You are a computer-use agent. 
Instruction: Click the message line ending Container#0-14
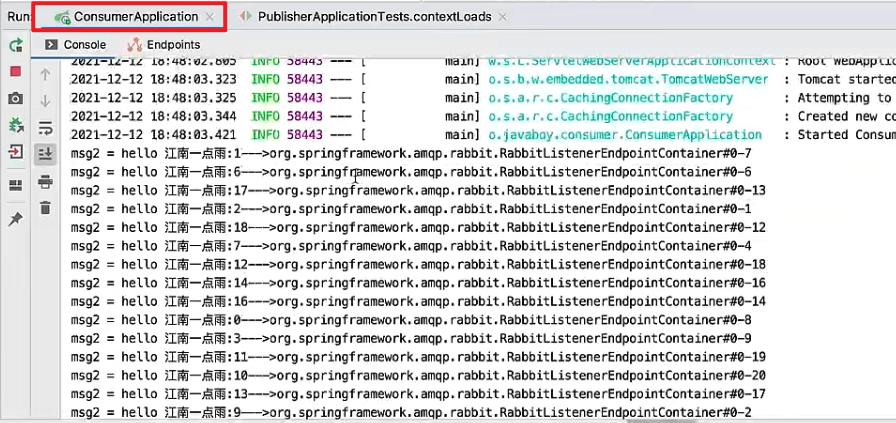coord(418,302)
